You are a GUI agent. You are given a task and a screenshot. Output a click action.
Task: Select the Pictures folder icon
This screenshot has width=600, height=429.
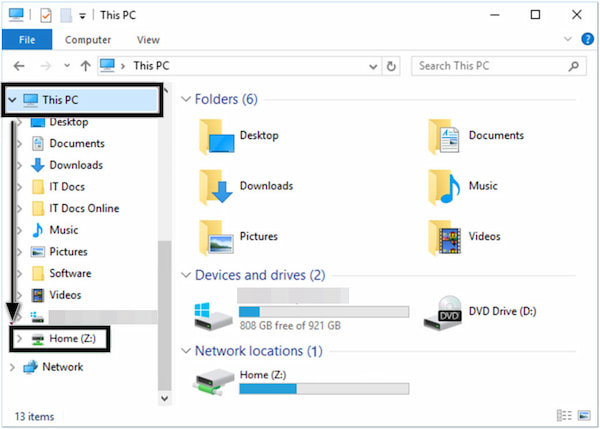coord(216,238)
